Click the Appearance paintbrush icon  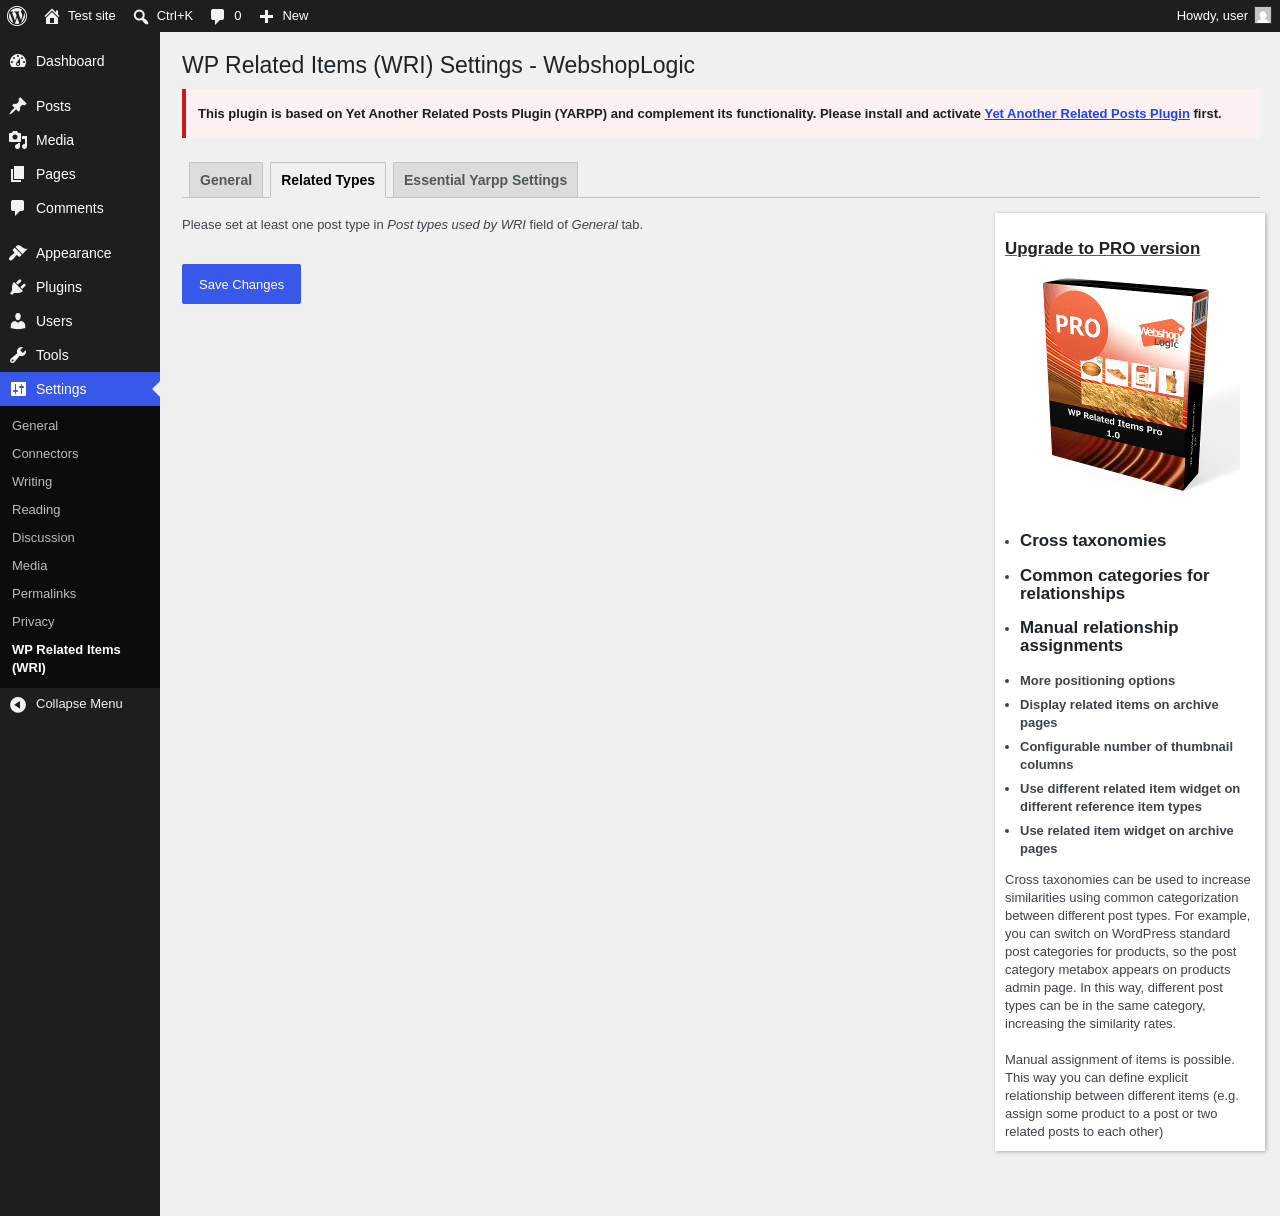(18, 253)
